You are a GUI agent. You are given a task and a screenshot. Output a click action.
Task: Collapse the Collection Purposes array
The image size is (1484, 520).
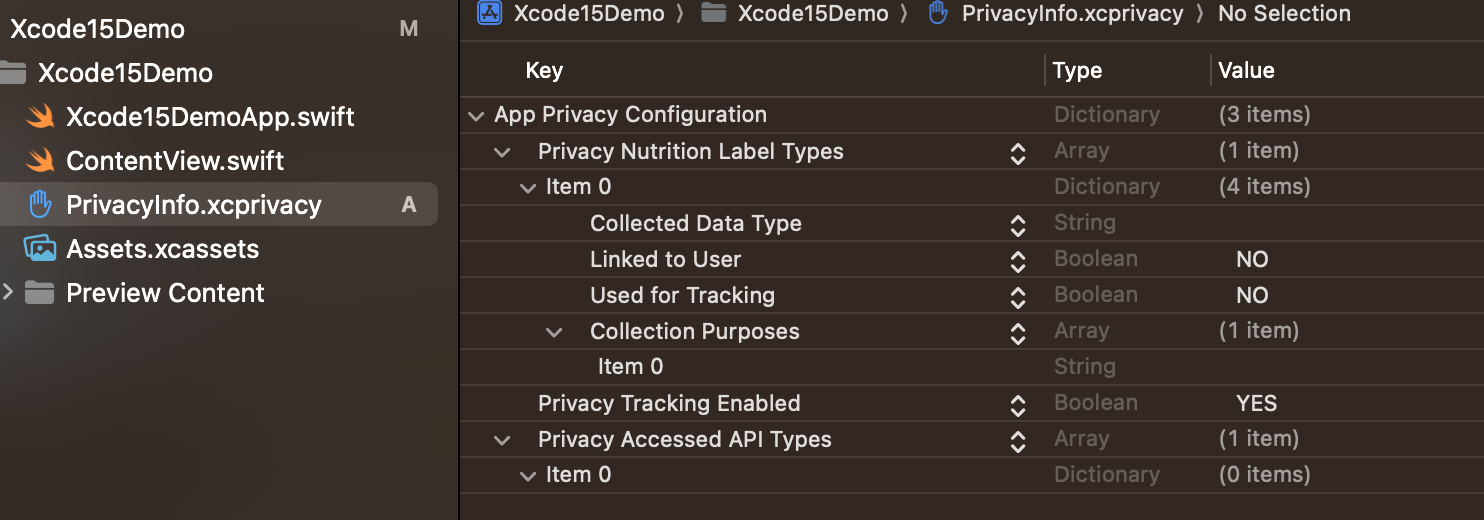tap(554, 333)
